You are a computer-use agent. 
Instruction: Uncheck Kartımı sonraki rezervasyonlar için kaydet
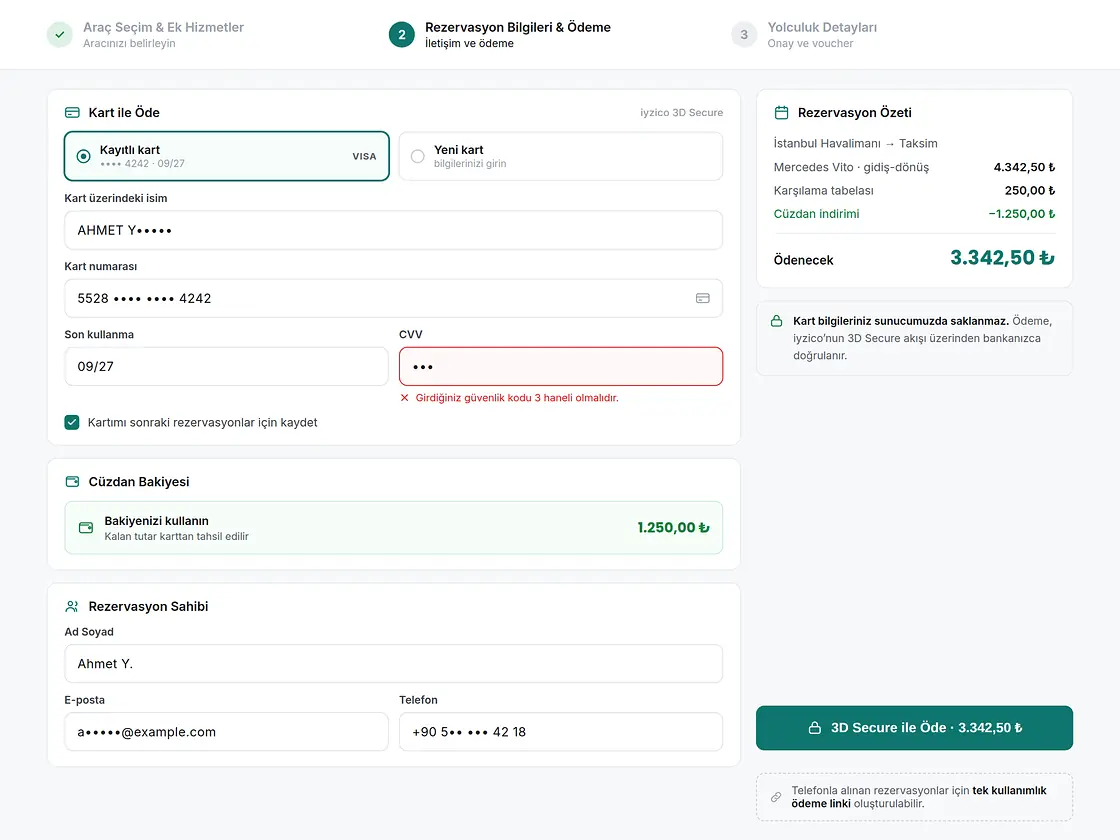point(72,422)
